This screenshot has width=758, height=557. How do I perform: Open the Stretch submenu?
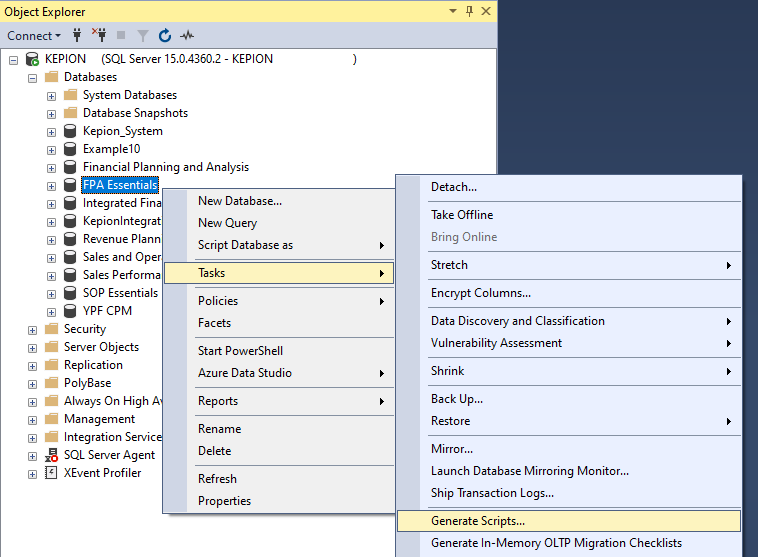tap(569, 265)
